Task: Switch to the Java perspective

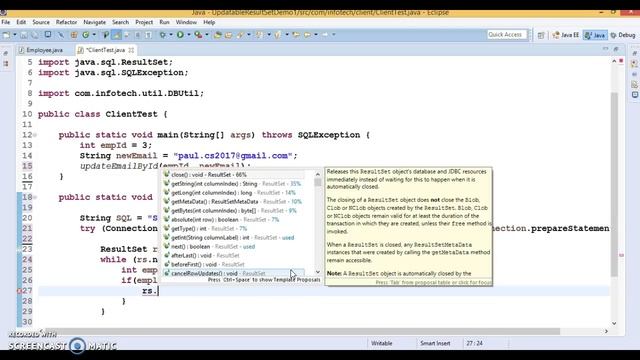Action: 595,35
